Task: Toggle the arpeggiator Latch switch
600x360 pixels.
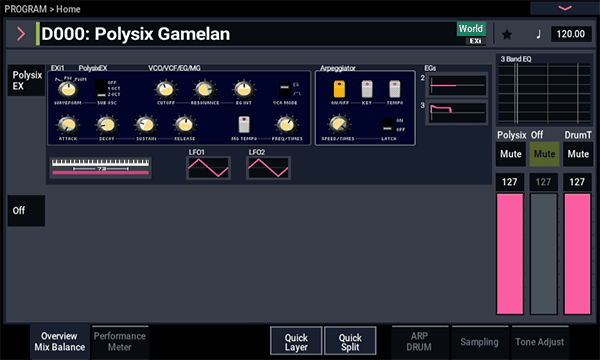Action: (388, 125)
